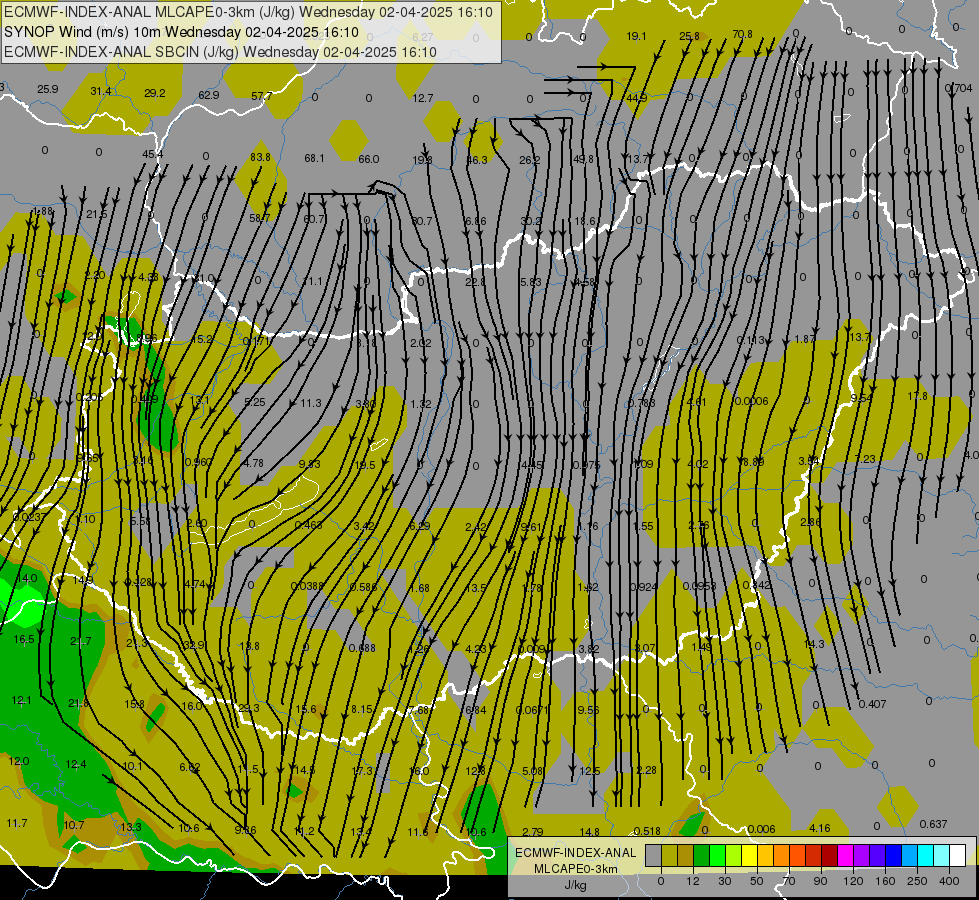Click the SBCIN title line

220,52
